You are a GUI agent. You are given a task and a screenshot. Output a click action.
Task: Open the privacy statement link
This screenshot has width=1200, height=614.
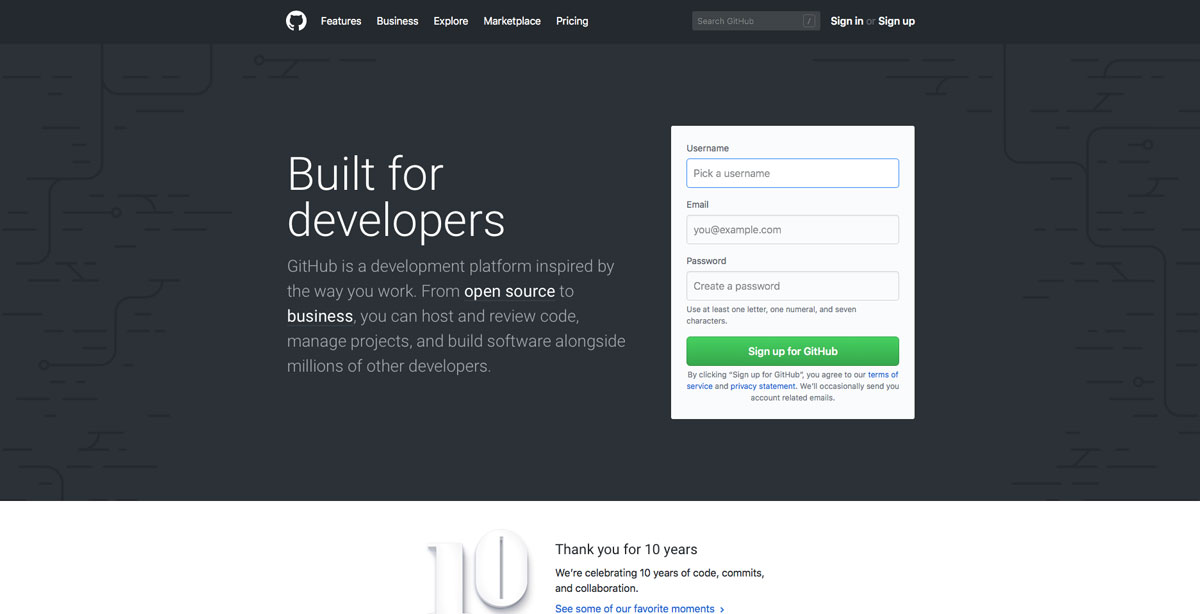coord(763,386)
